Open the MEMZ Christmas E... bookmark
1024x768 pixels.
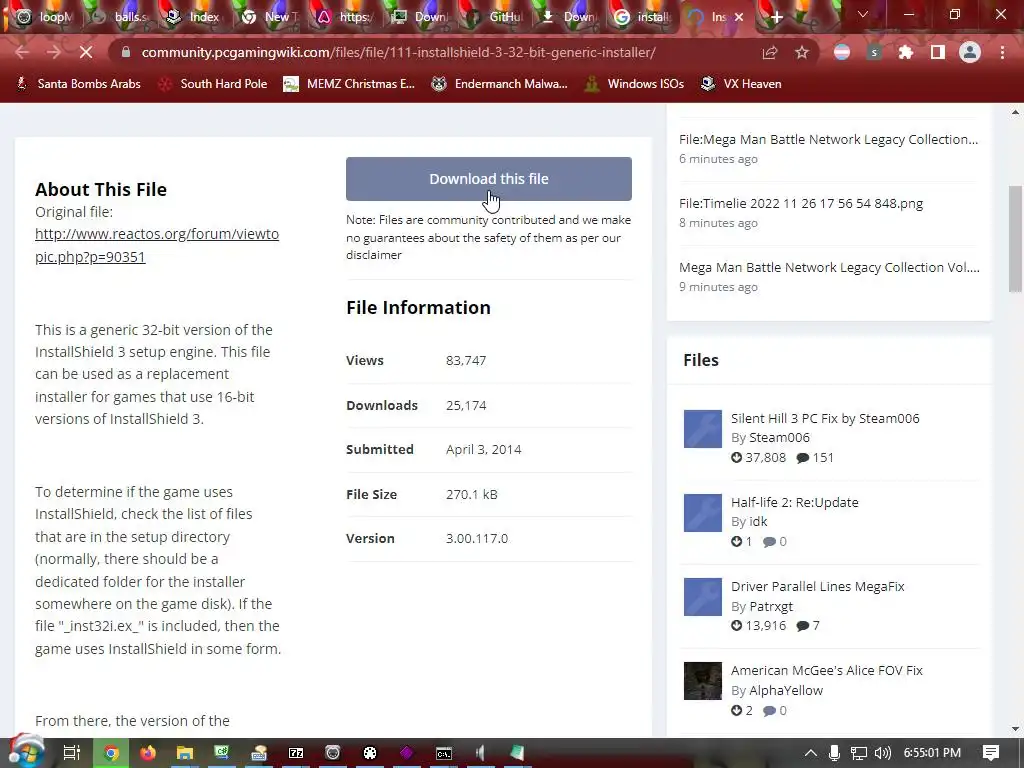point(349,84)
